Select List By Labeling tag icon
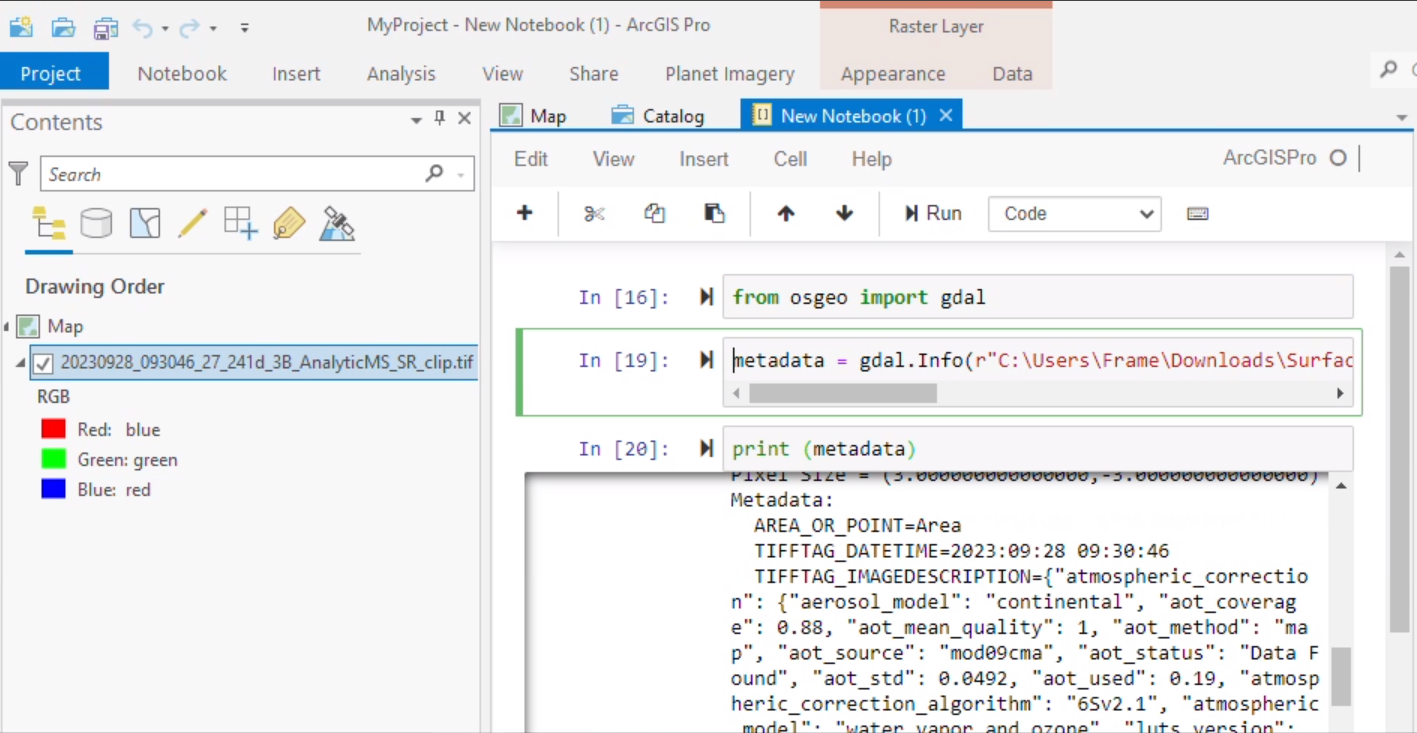 point(289,222)
